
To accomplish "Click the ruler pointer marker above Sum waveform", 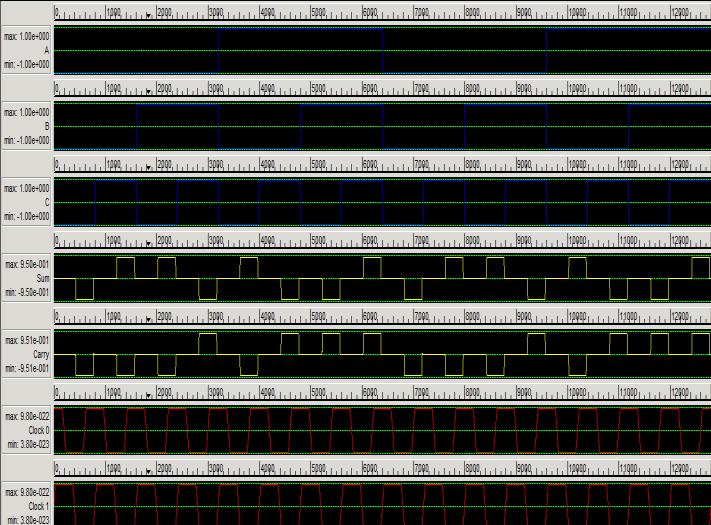I will [148, 243].
